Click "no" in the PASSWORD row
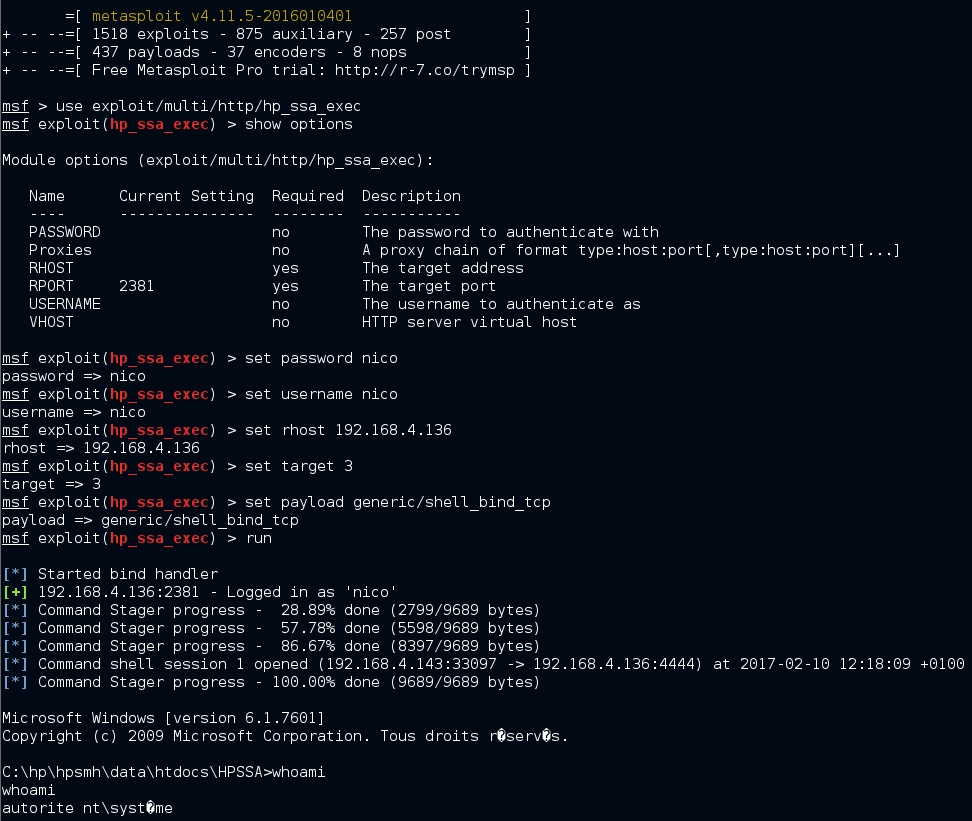 click(x=281, y=232)
